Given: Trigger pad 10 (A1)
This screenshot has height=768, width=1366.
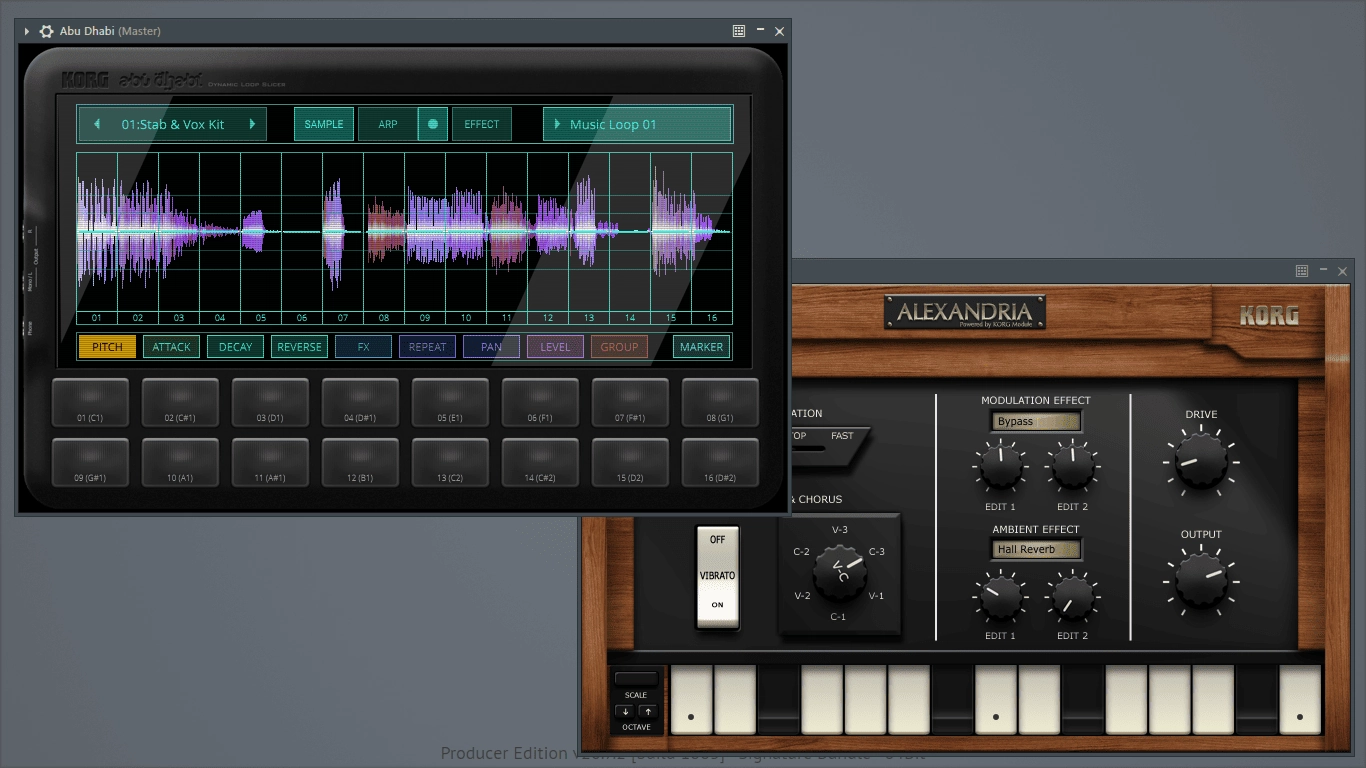Looking at the screenshot, I should 180,462.
